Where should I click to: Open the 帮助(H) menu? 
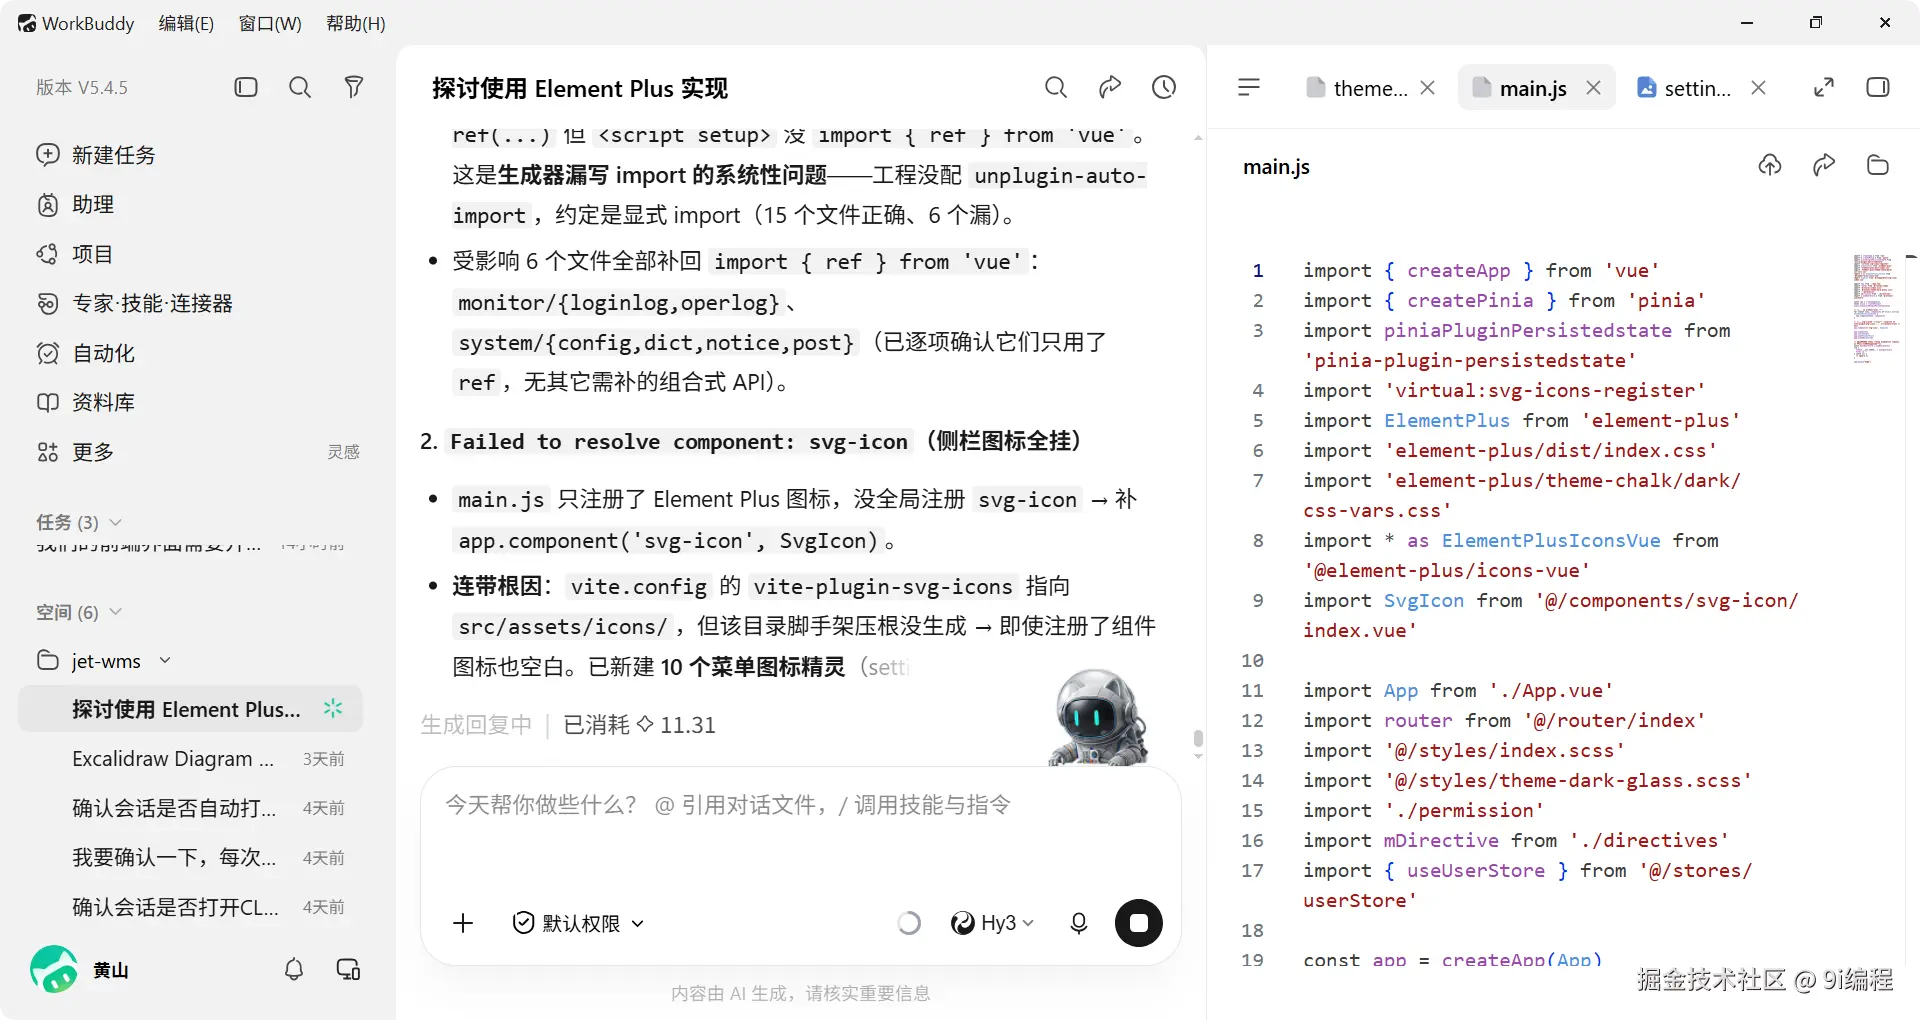355,23
